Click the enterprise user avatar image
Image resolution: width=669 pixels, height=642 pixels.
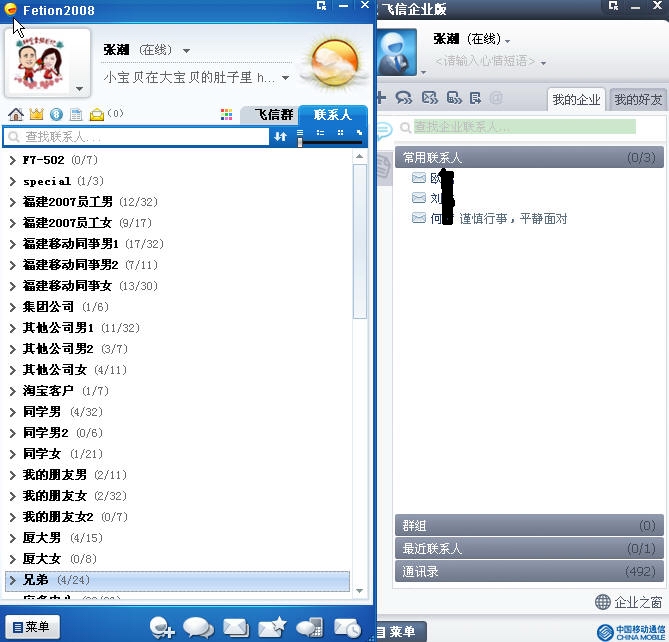[x=397, y=52]
